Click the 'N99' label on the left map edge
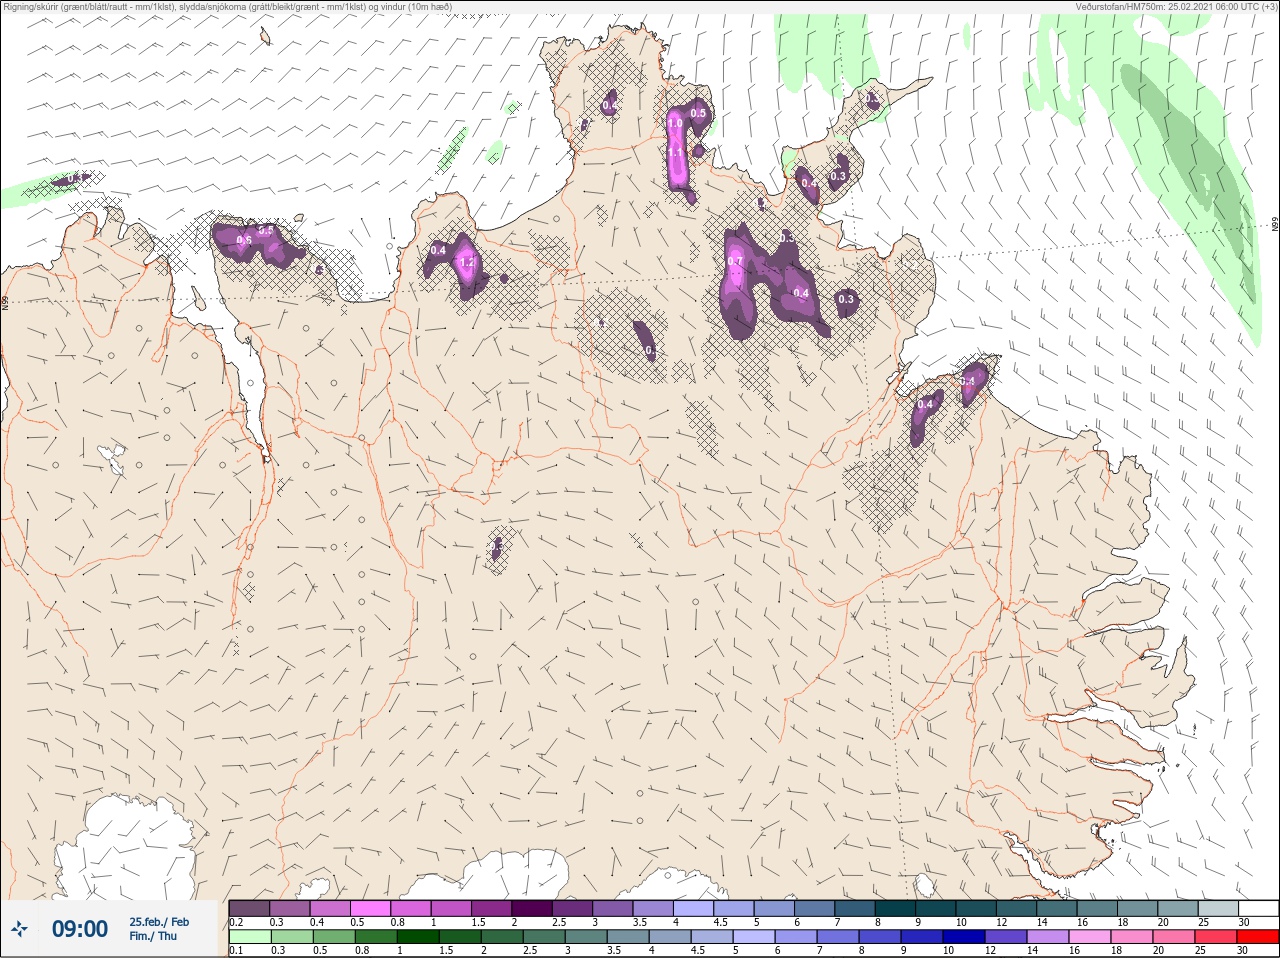 [x=5, y=301]
